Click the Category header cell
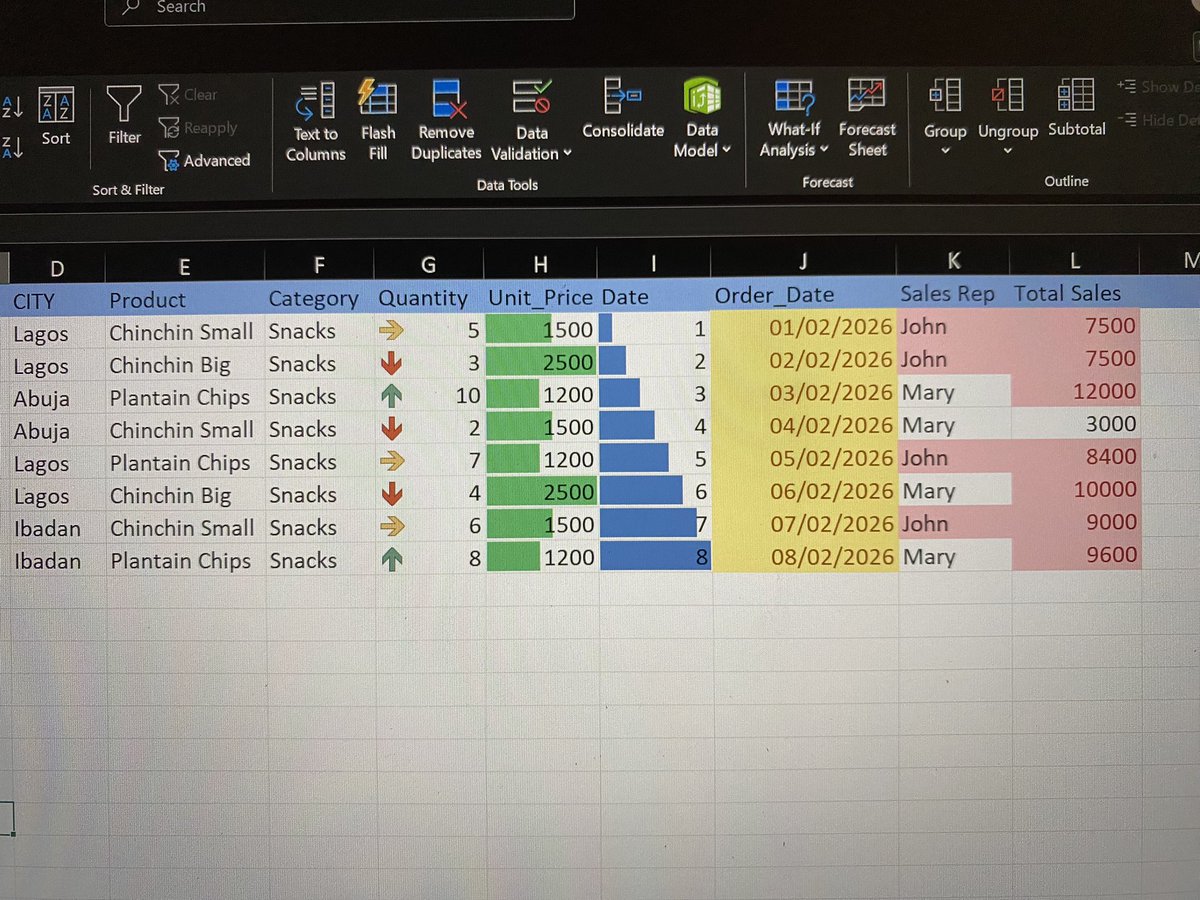Viewport: 1200px width, 900px height. 319,298
